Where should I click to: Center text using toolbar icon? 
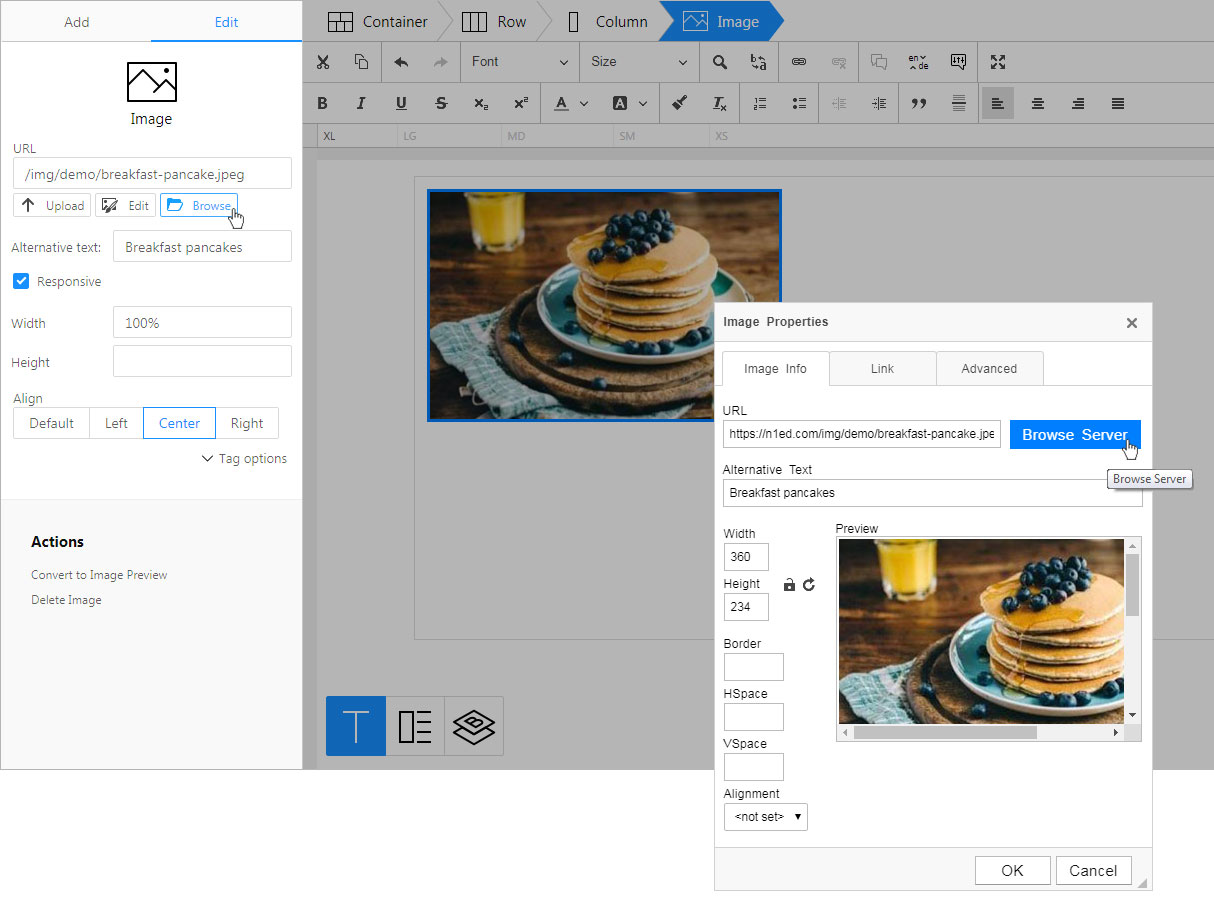coord(1038,103)
